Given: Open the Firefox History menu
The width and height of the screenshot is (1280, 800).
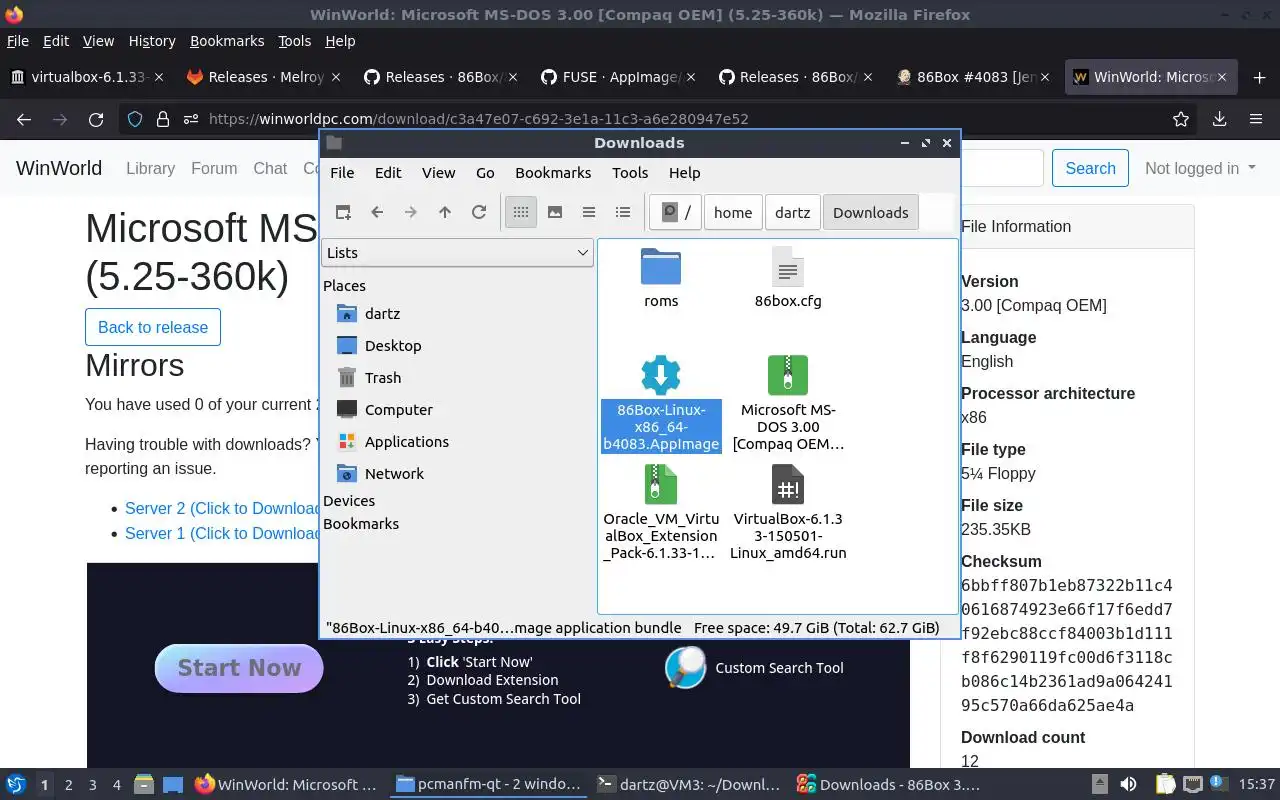Looking at the screenshot, I should coord(152,41).
